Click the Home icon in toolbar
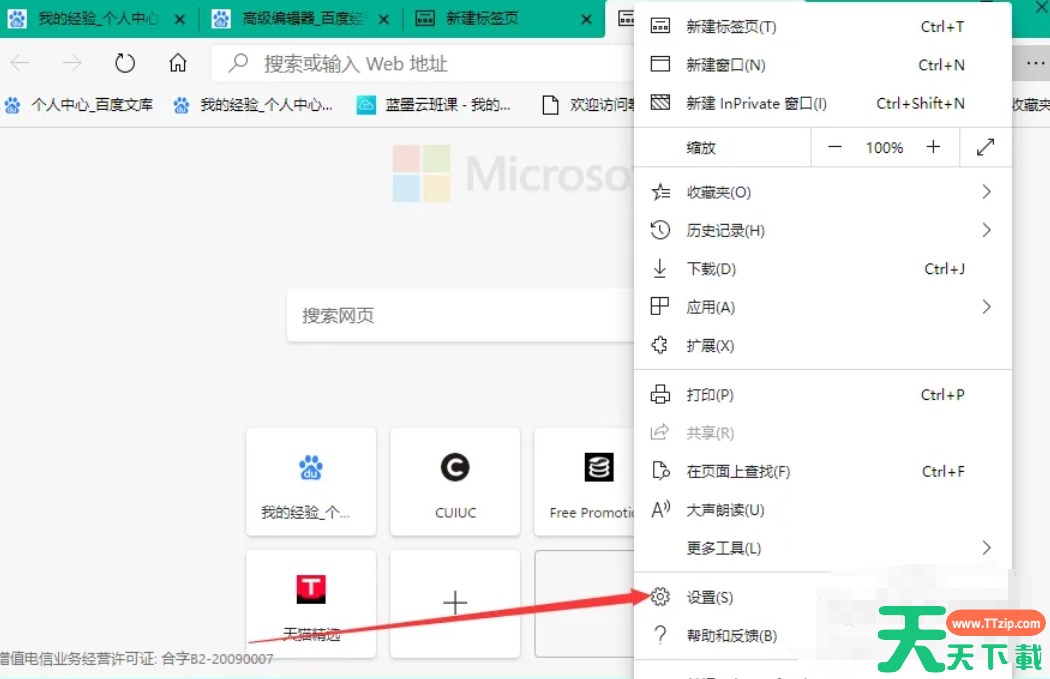This screenshot has width=1050, height=679. pyautogui.click(x=178, y=64)
